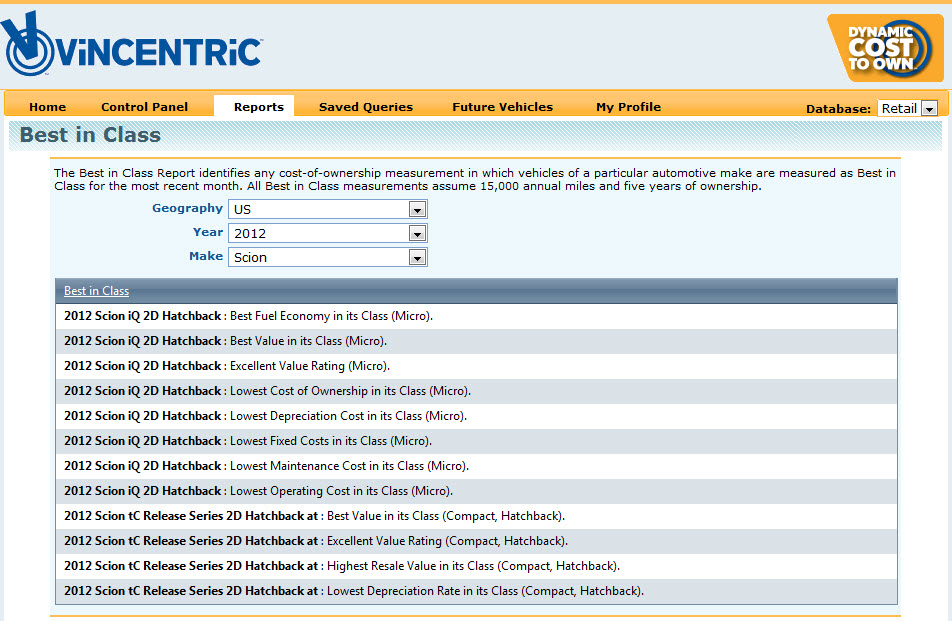952x621 pixels.
Task: Expand the Geography dropdown arrow
Action: point(416,209)
